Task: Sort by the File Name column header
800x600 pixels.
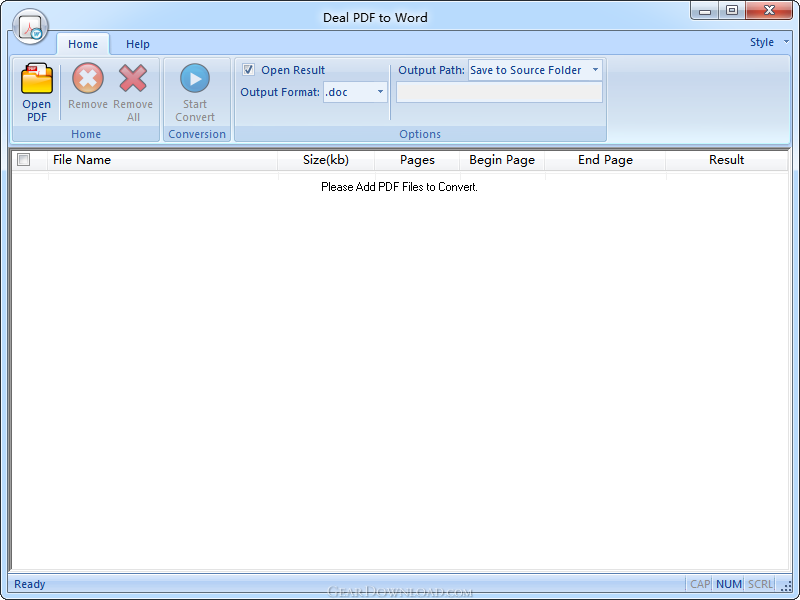Action: click(x=163, y=160)
